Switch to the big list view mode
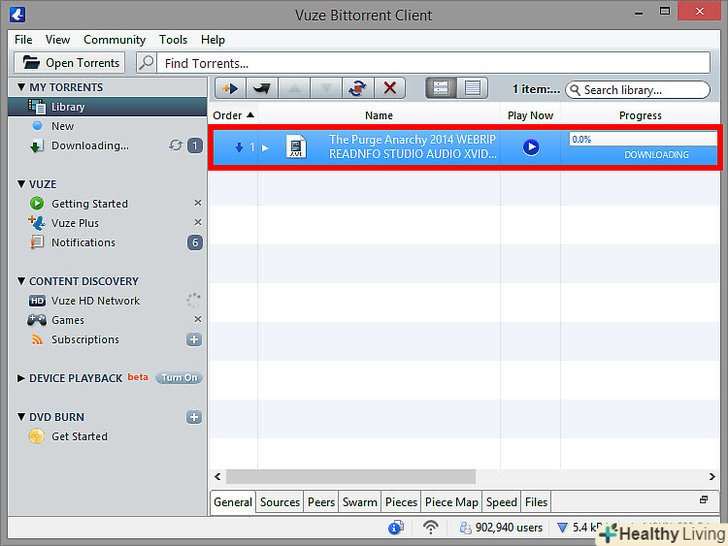728x546 pixels. (x=441, y=88)
